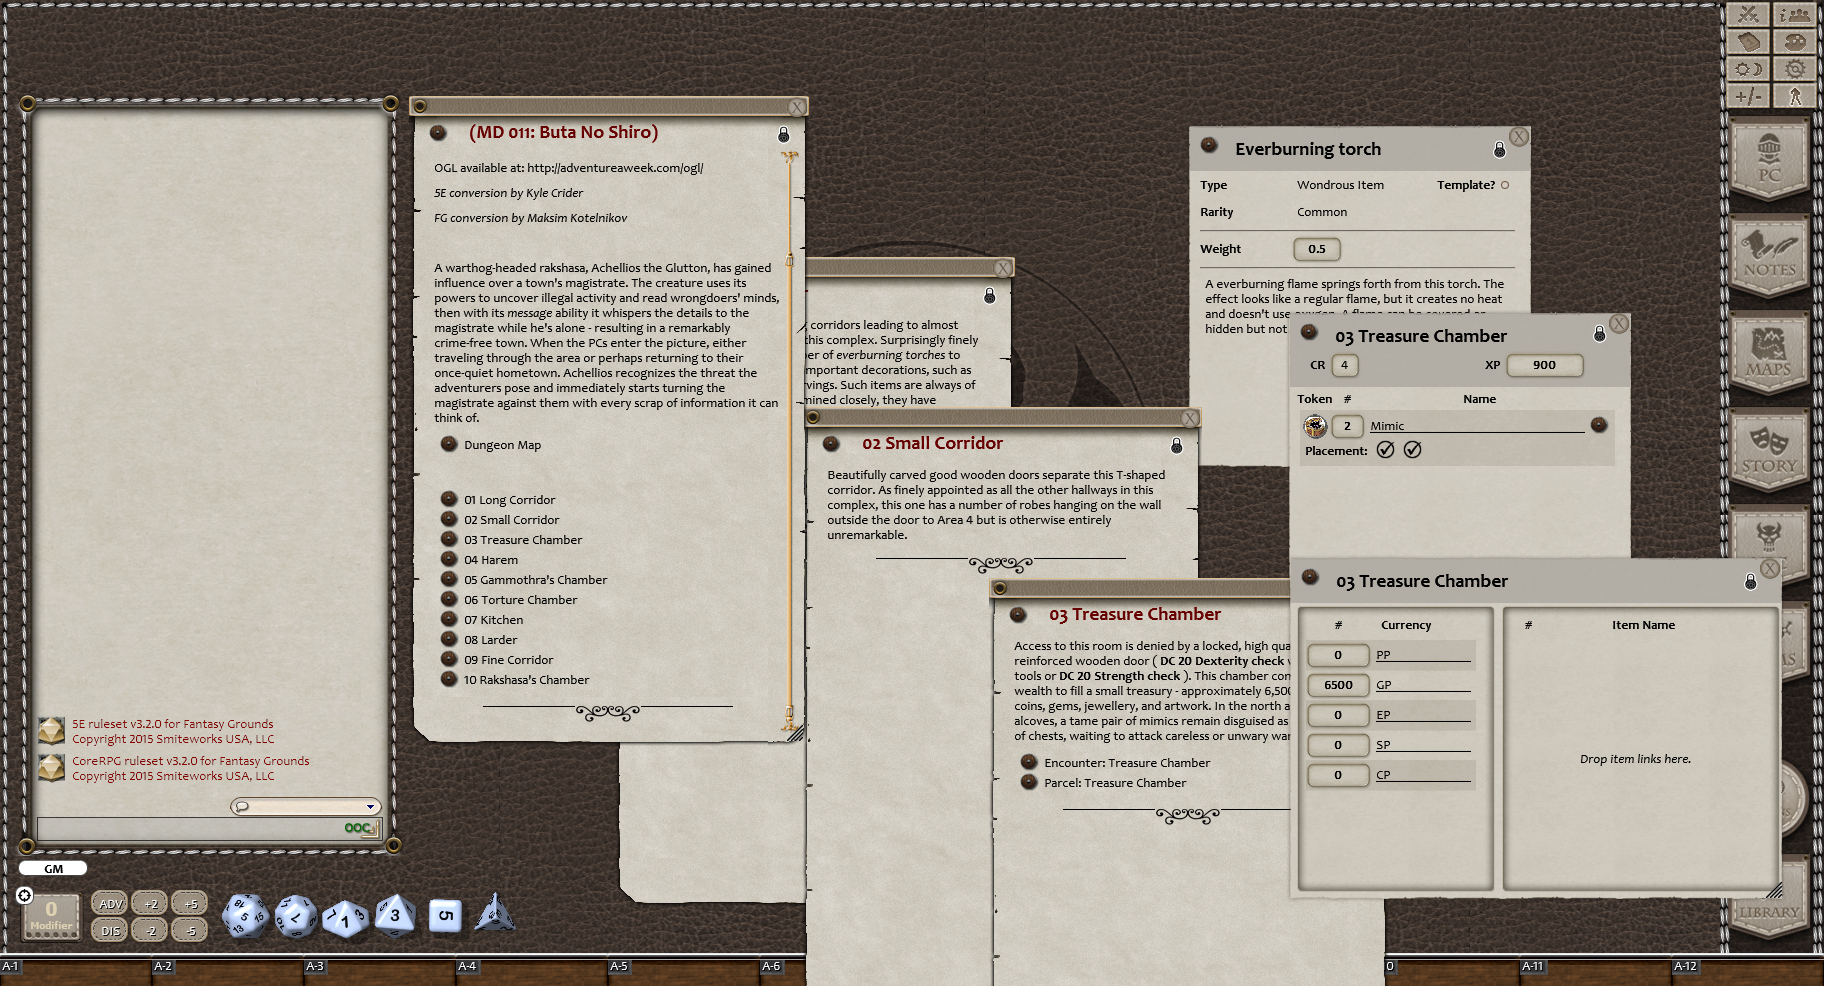Switch to the GM chat tab

click(52, 868)
